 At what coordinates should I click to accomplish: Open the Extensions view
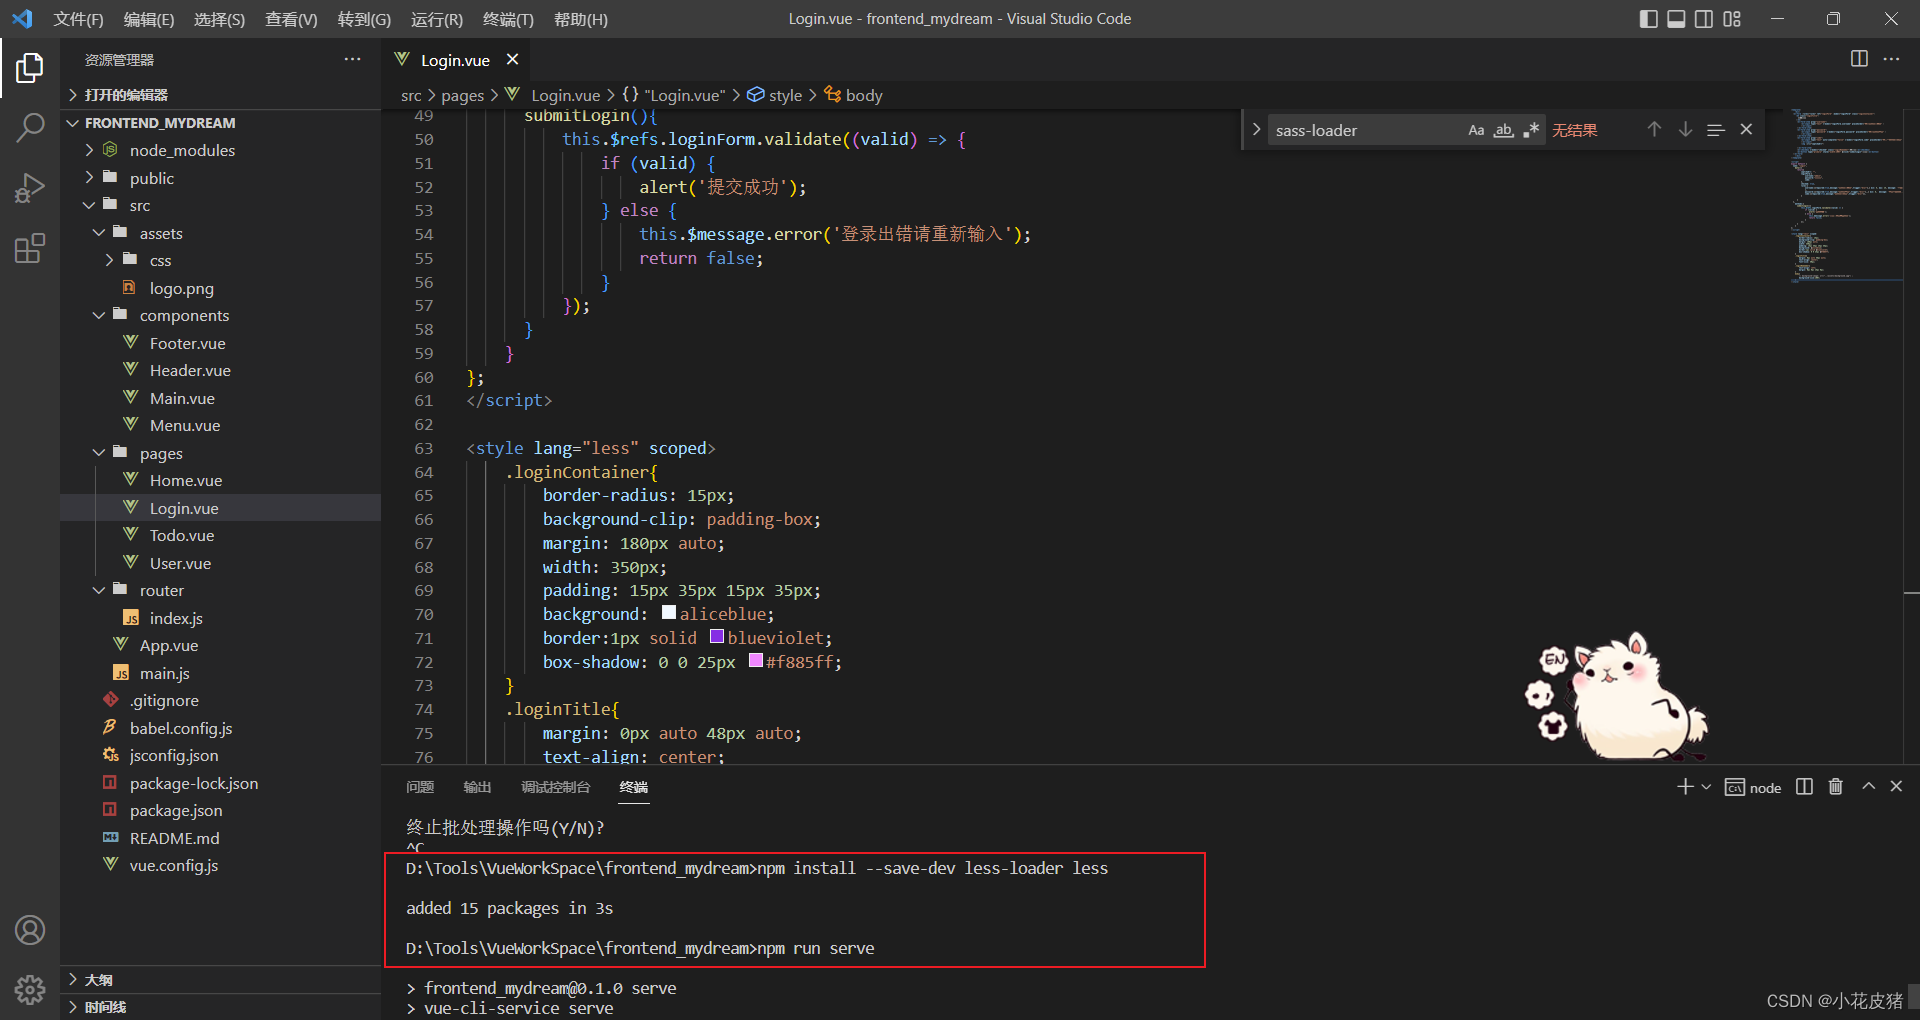[x=30, y=248]
